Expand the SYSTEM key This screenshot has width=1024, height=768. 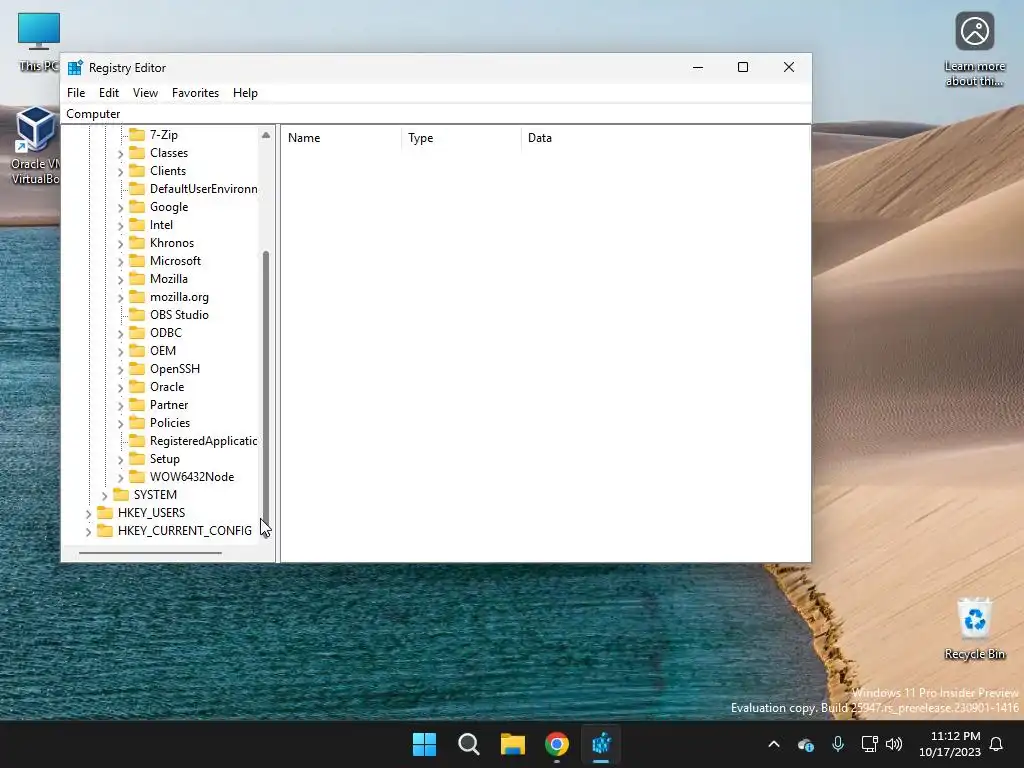click(x=104, y=496)
